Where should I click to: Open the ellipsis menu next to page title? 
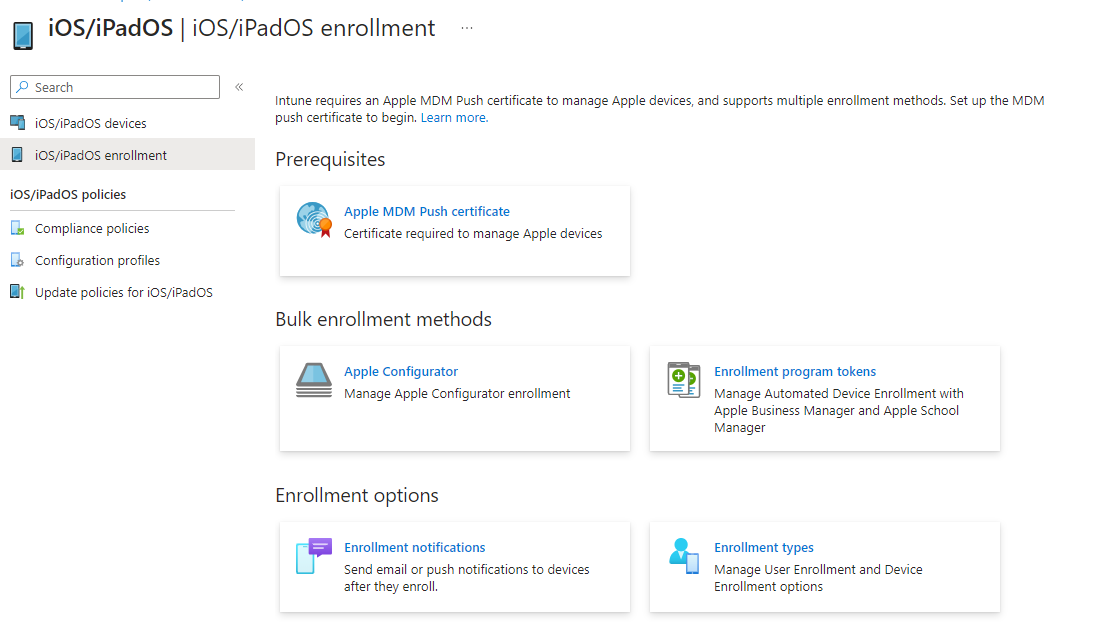point(466,28)
